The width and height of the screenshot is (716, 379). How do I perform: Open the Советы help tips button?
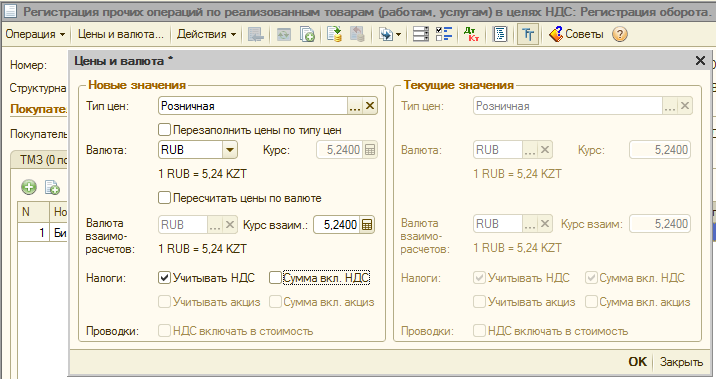pos(576,34)
